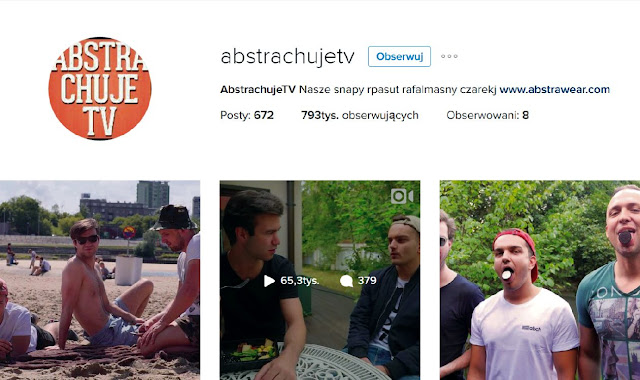This screenshot has height=380, width=640.
Task: Open the video post with two men
Action: (320, 280)
